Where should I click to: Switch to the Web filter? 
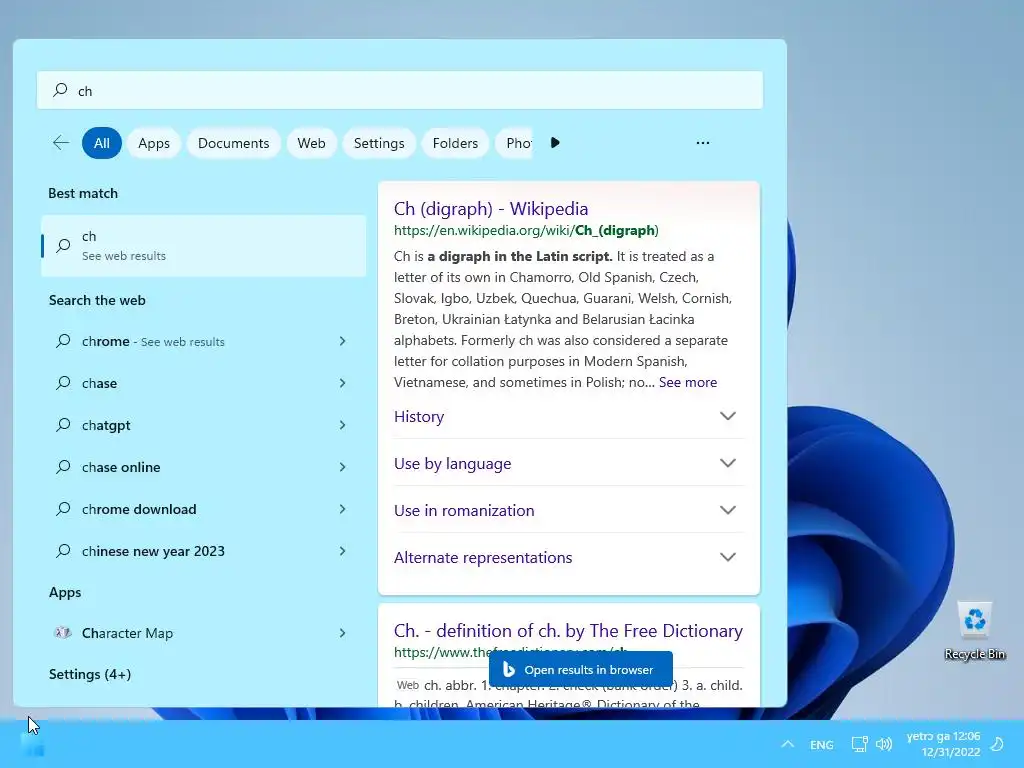click(312, 143)
